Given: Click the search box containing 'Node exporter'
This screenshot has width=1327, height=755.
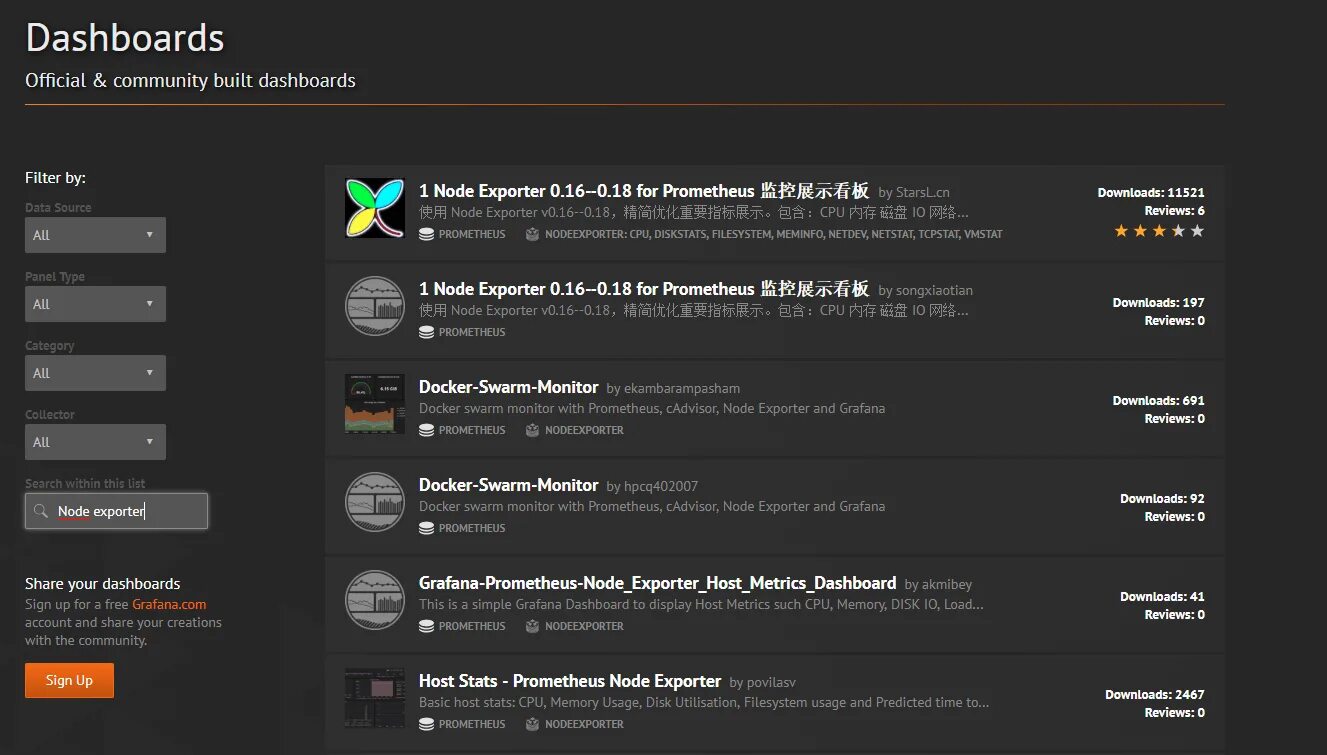Looking at the screenshot, I should click(x=116, y=511).
